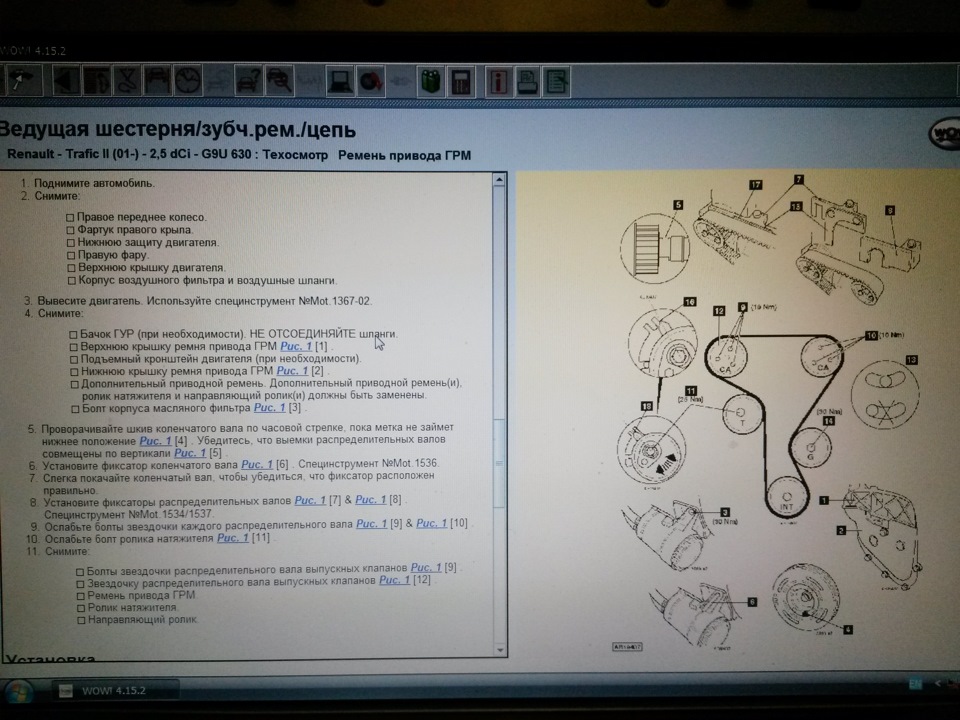Image resolution: width=960 pixels, height=720 pixels.
Task: Open Рис. 1 [9] link in step 9
Action: coord(372,524)
